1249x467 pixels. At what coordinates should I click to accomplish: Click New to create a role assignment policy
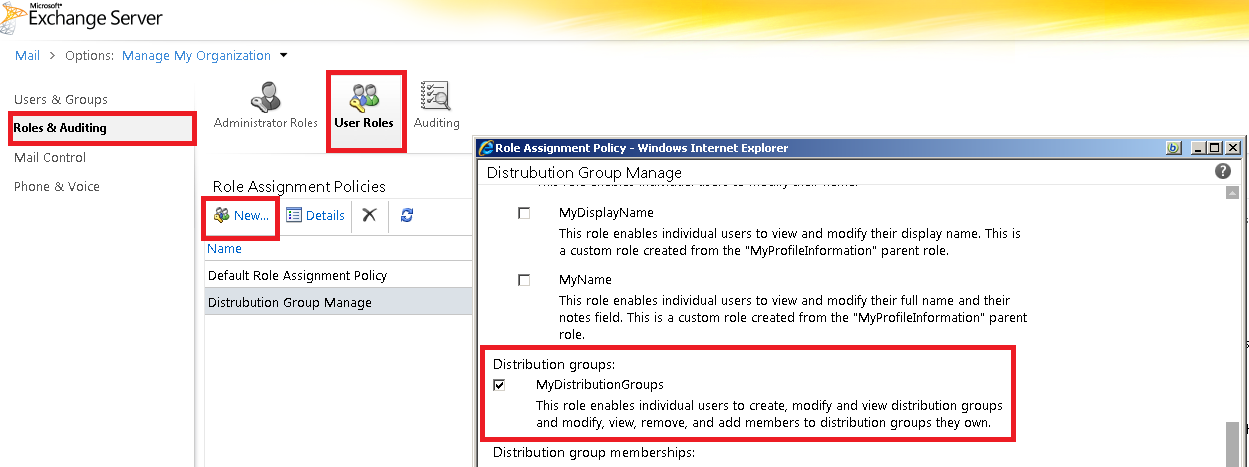[x=241, y=215]
